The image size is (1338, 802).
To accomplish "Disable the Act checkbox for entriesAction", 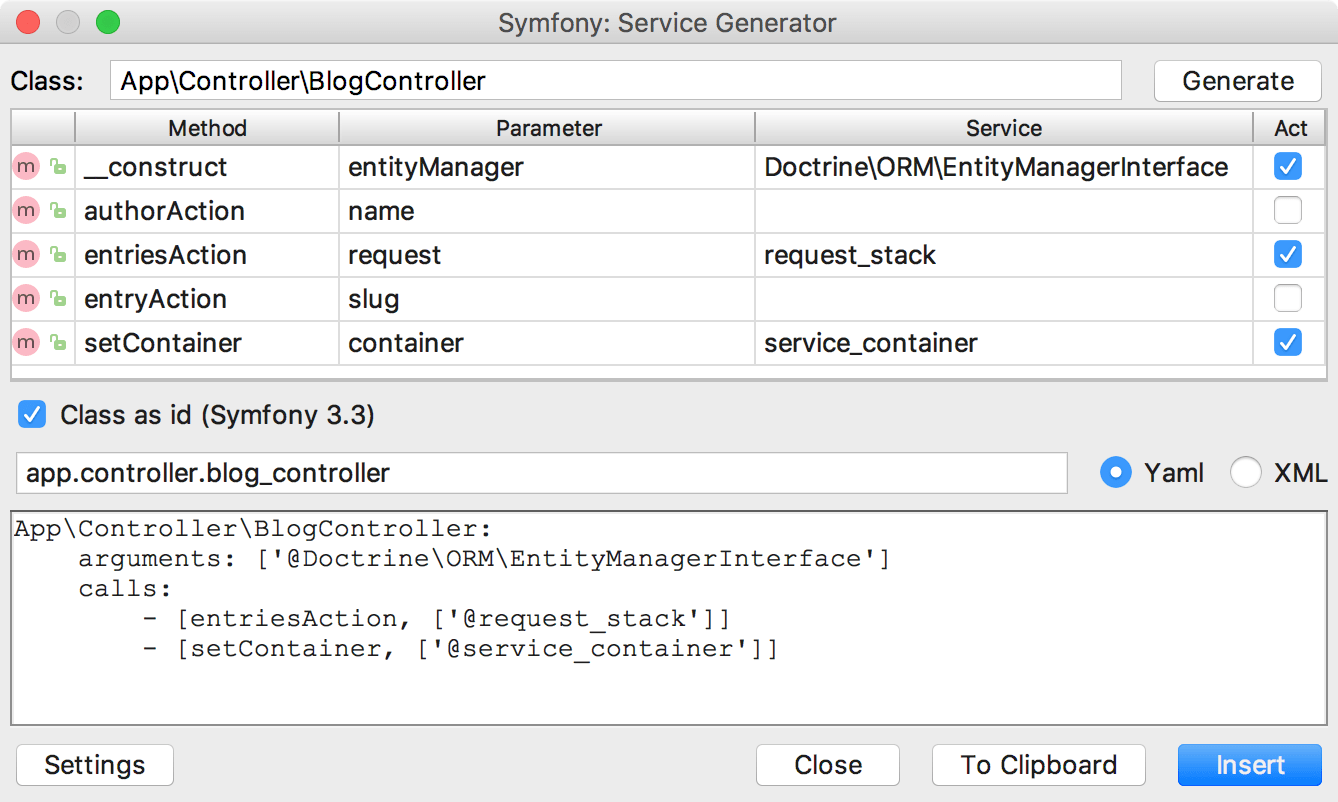I will click(1288, 254).
